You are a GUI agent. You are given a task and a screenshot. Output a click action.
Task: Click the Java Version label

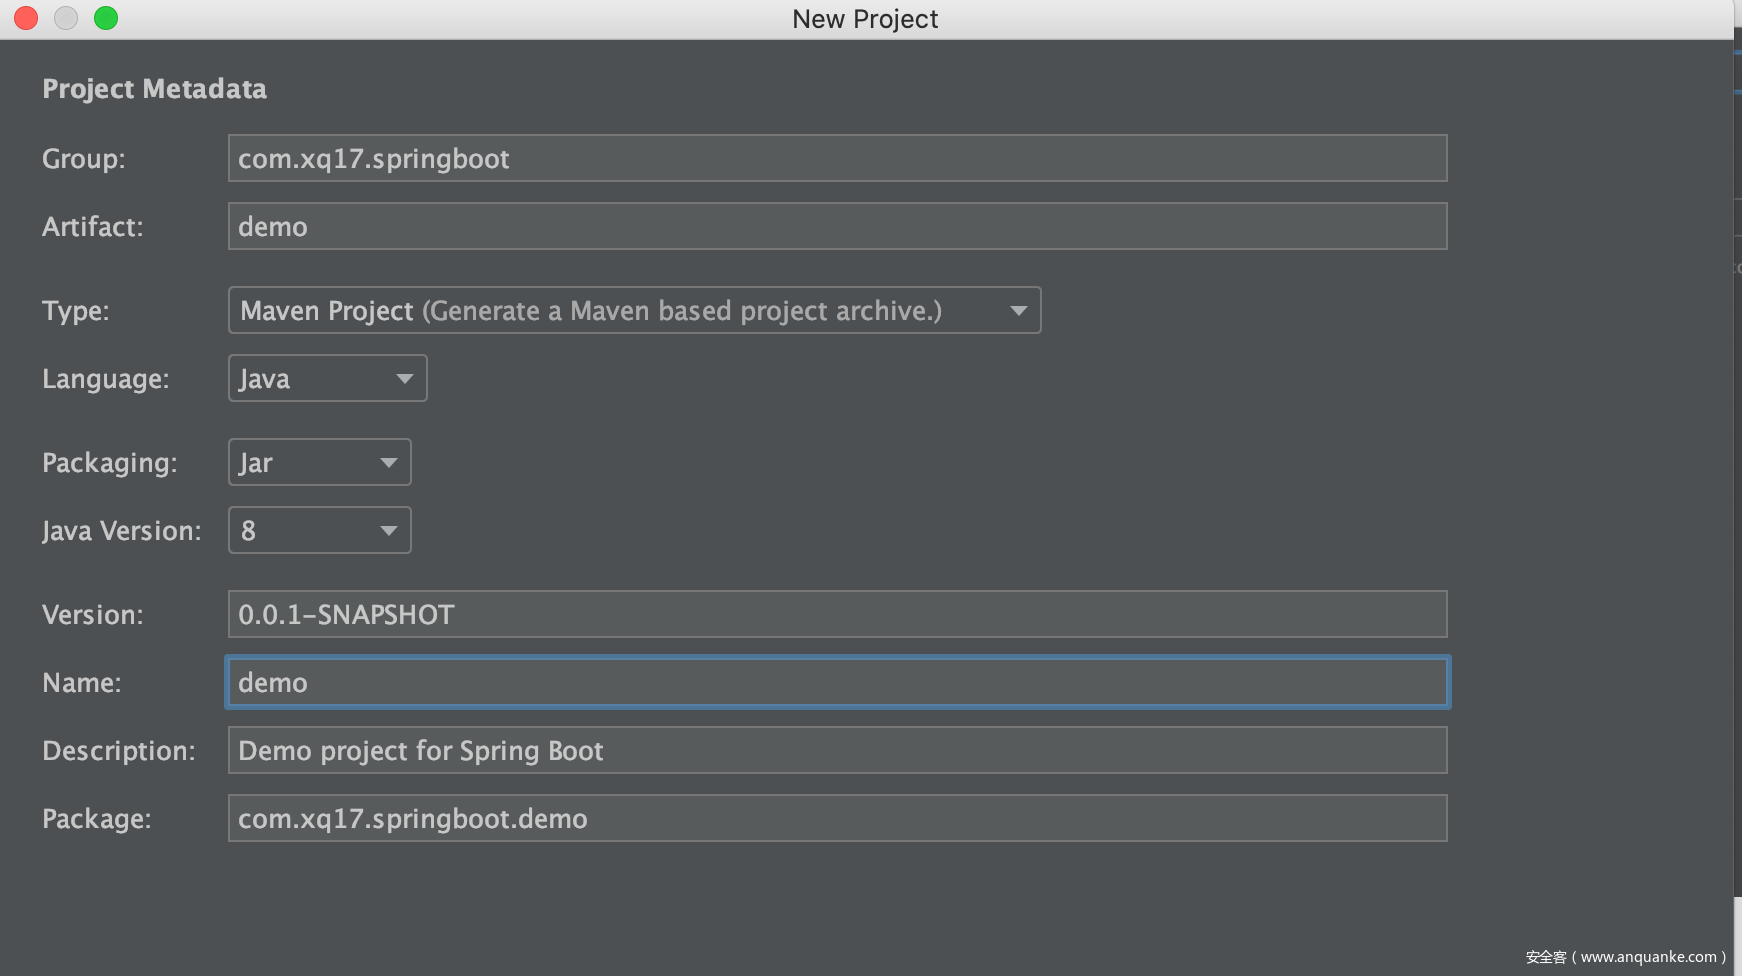(x=121, y=531)
